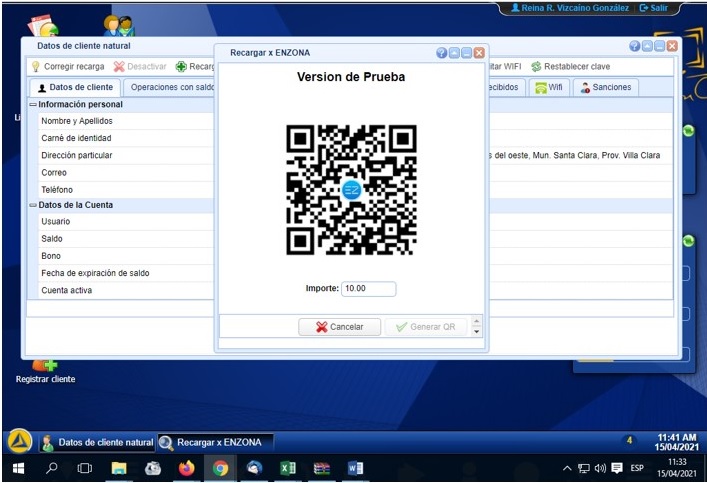
Task: Open WinRAR from the taskbar
Action: 321,469
